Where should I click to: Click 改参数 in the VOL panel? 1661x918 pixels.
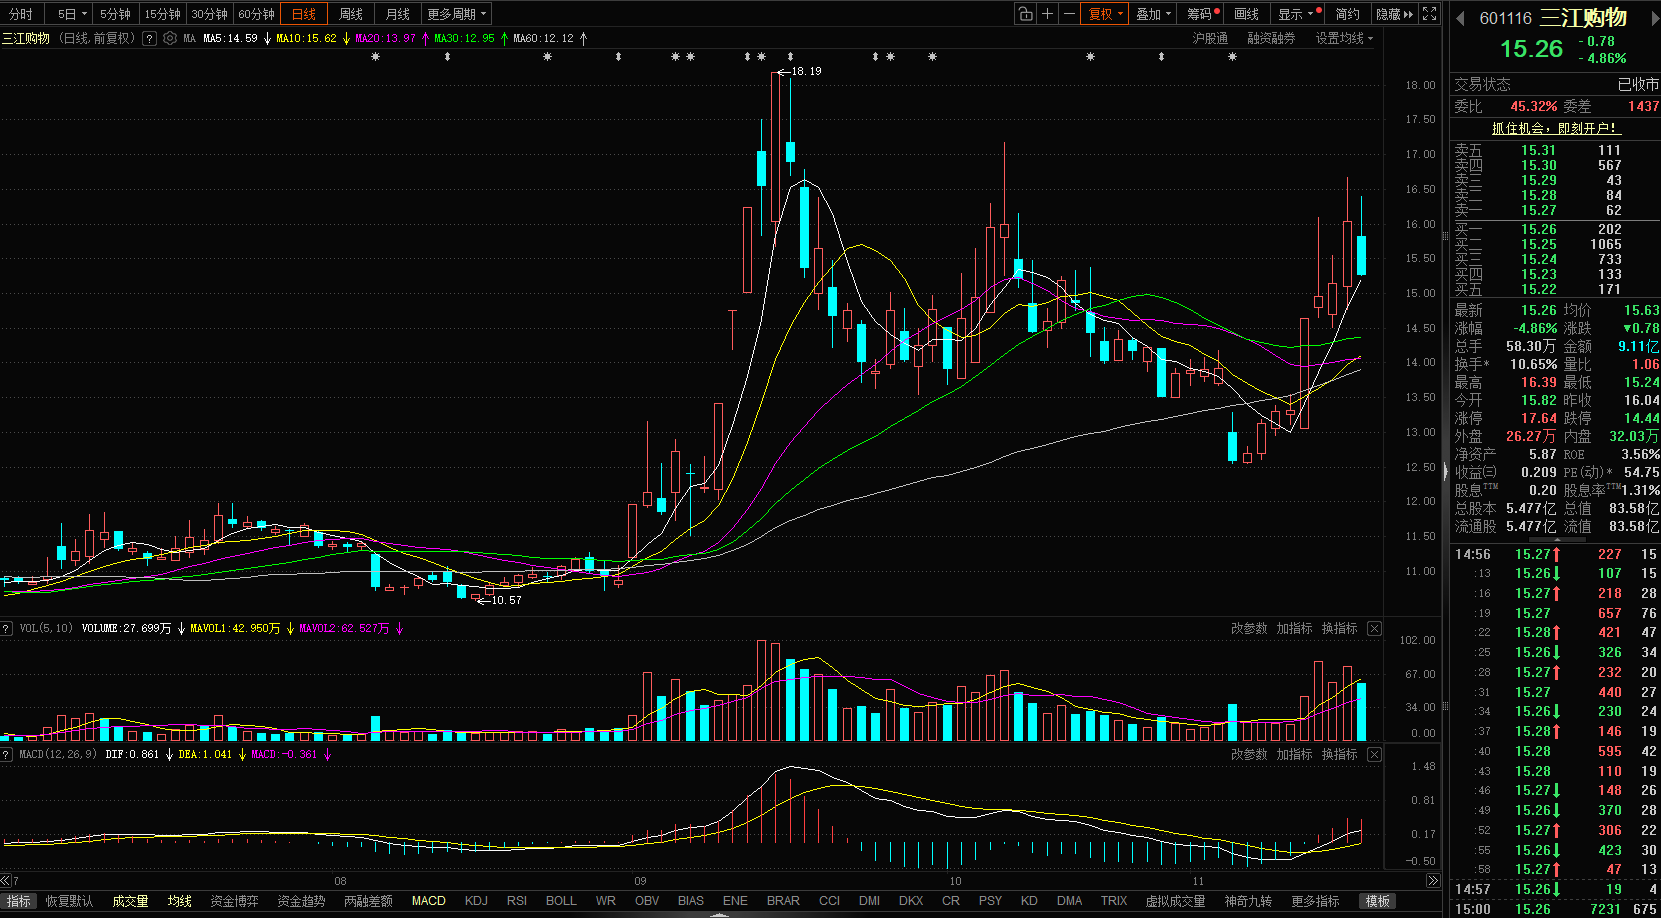(1249, 628)
